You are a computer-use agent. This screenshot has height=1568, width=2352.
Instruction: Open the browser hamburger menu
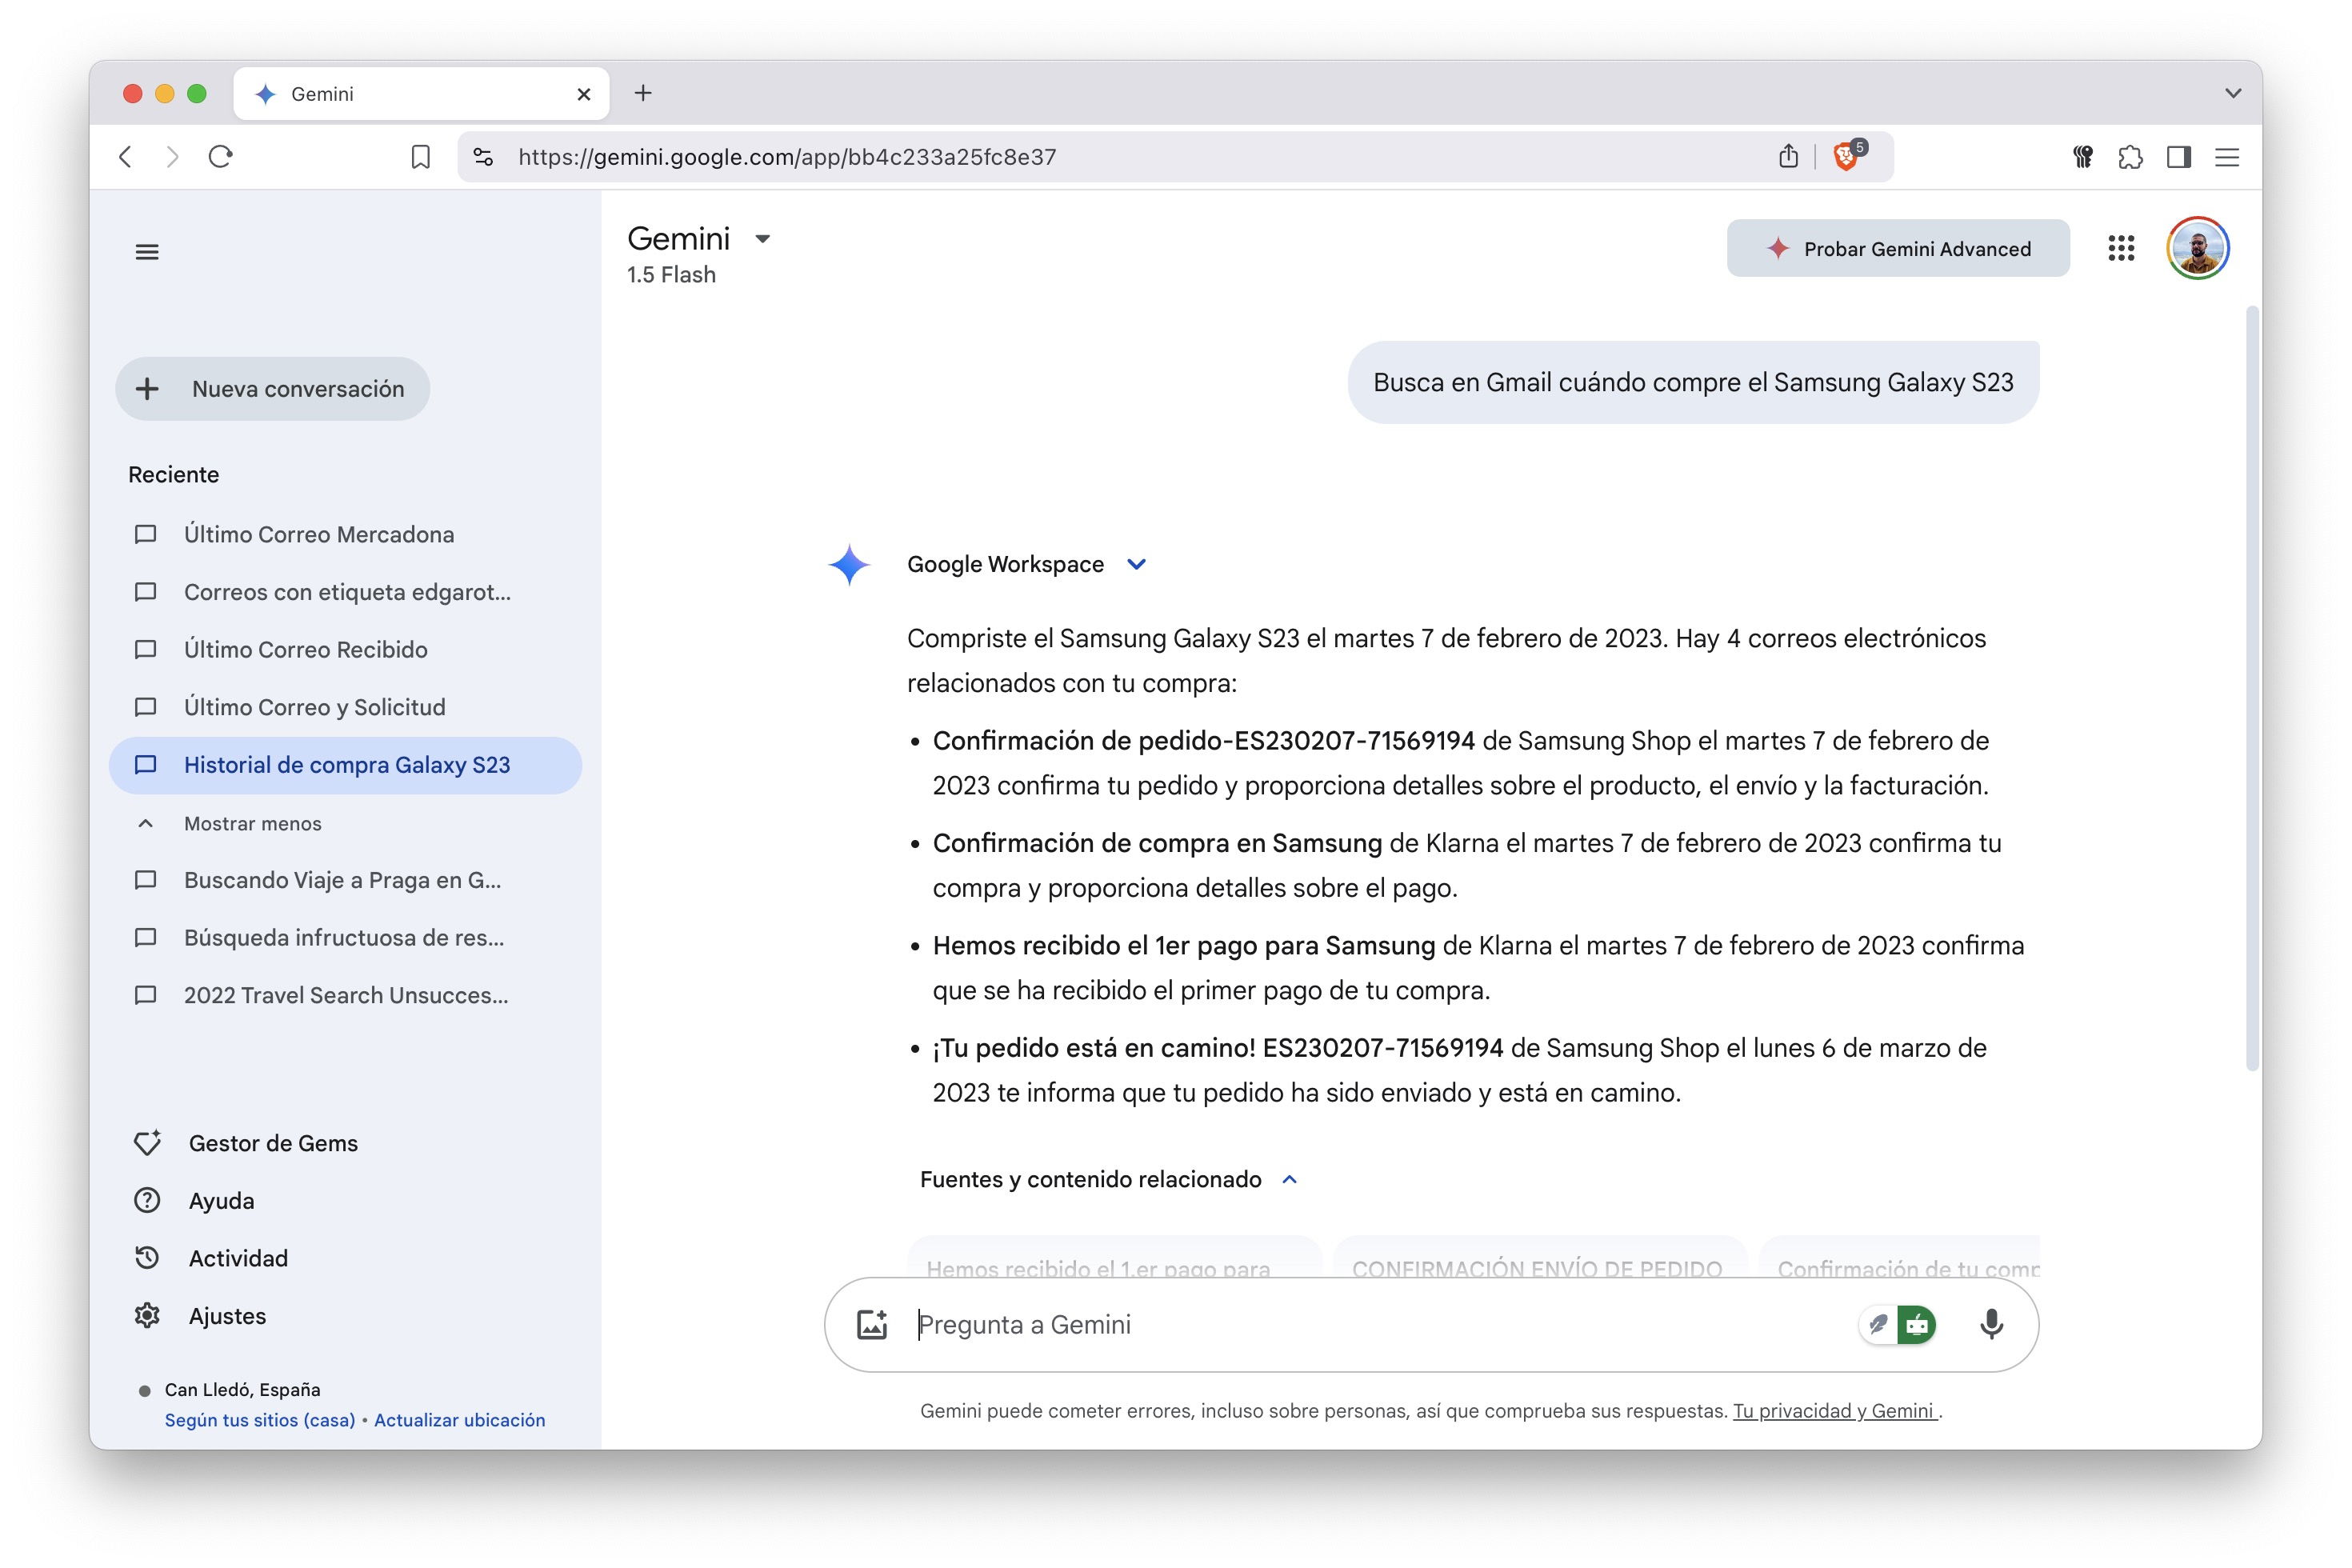(2227, 157)
